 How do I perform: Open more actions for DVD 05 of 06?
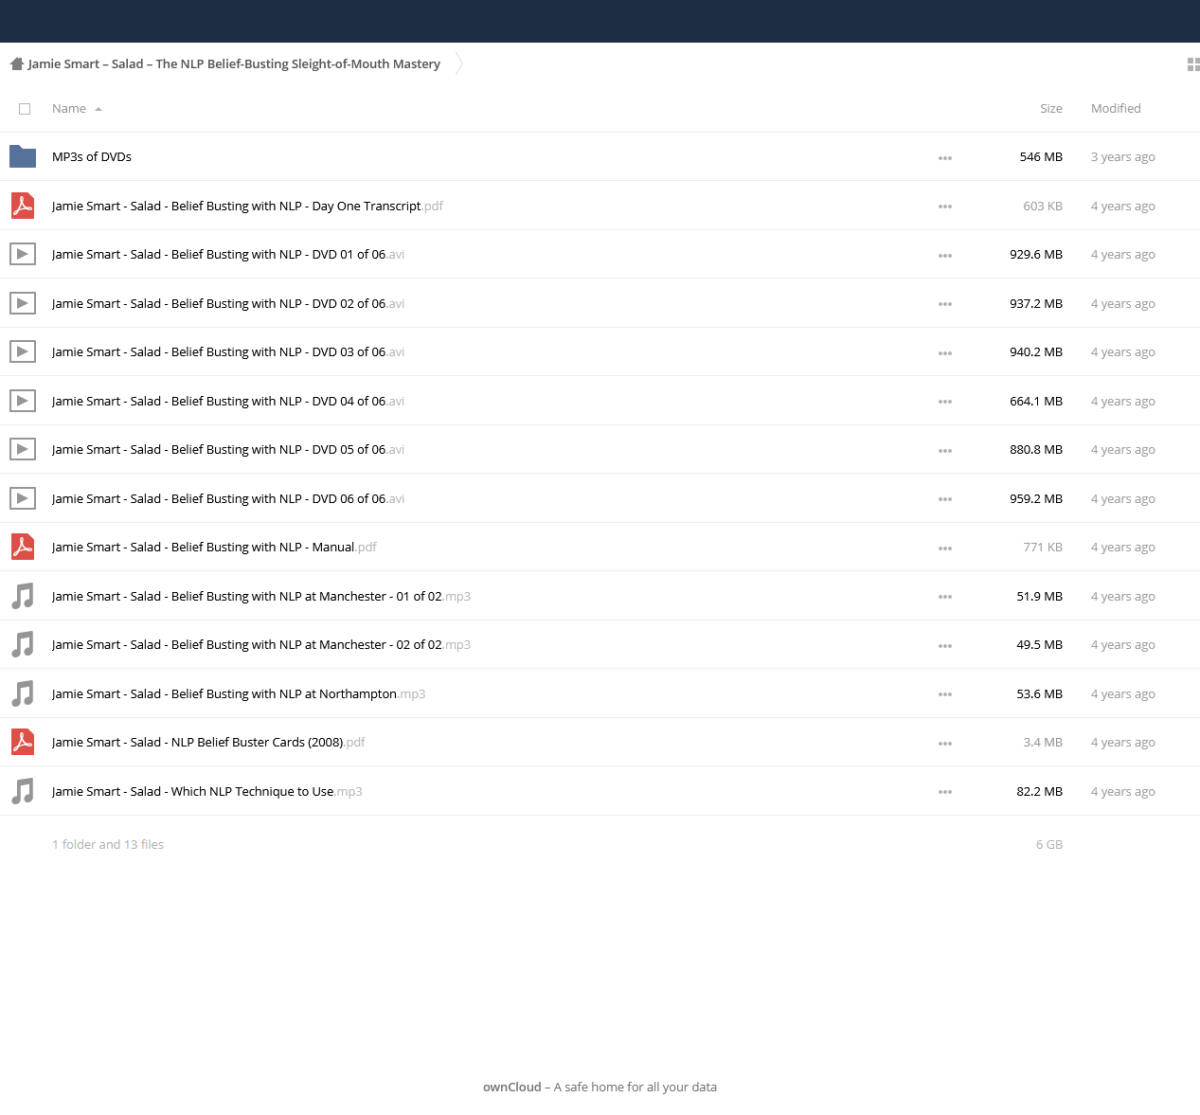[945, 451]
